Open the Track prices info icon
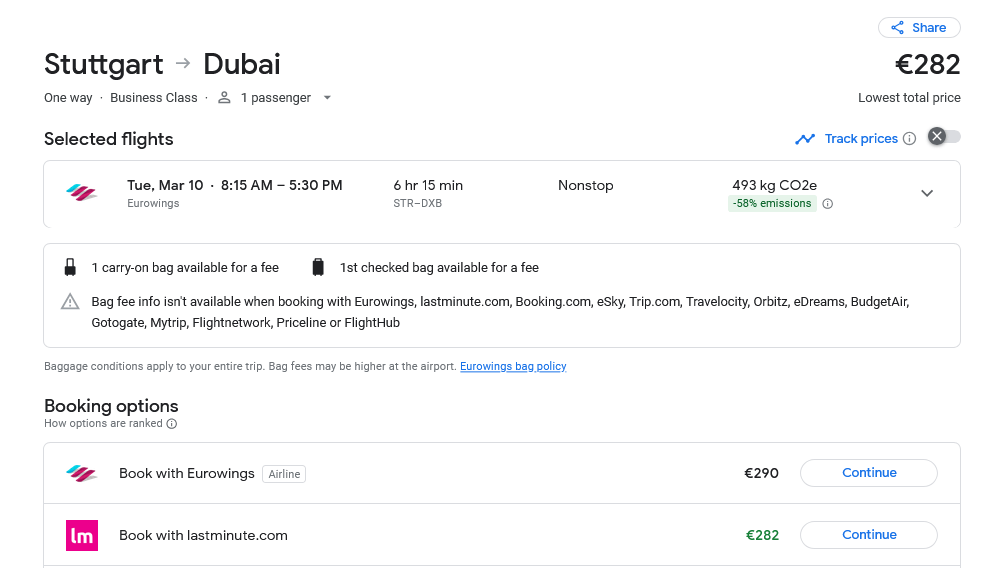This screenshot has width=981, height=568. tap(910, 139)
